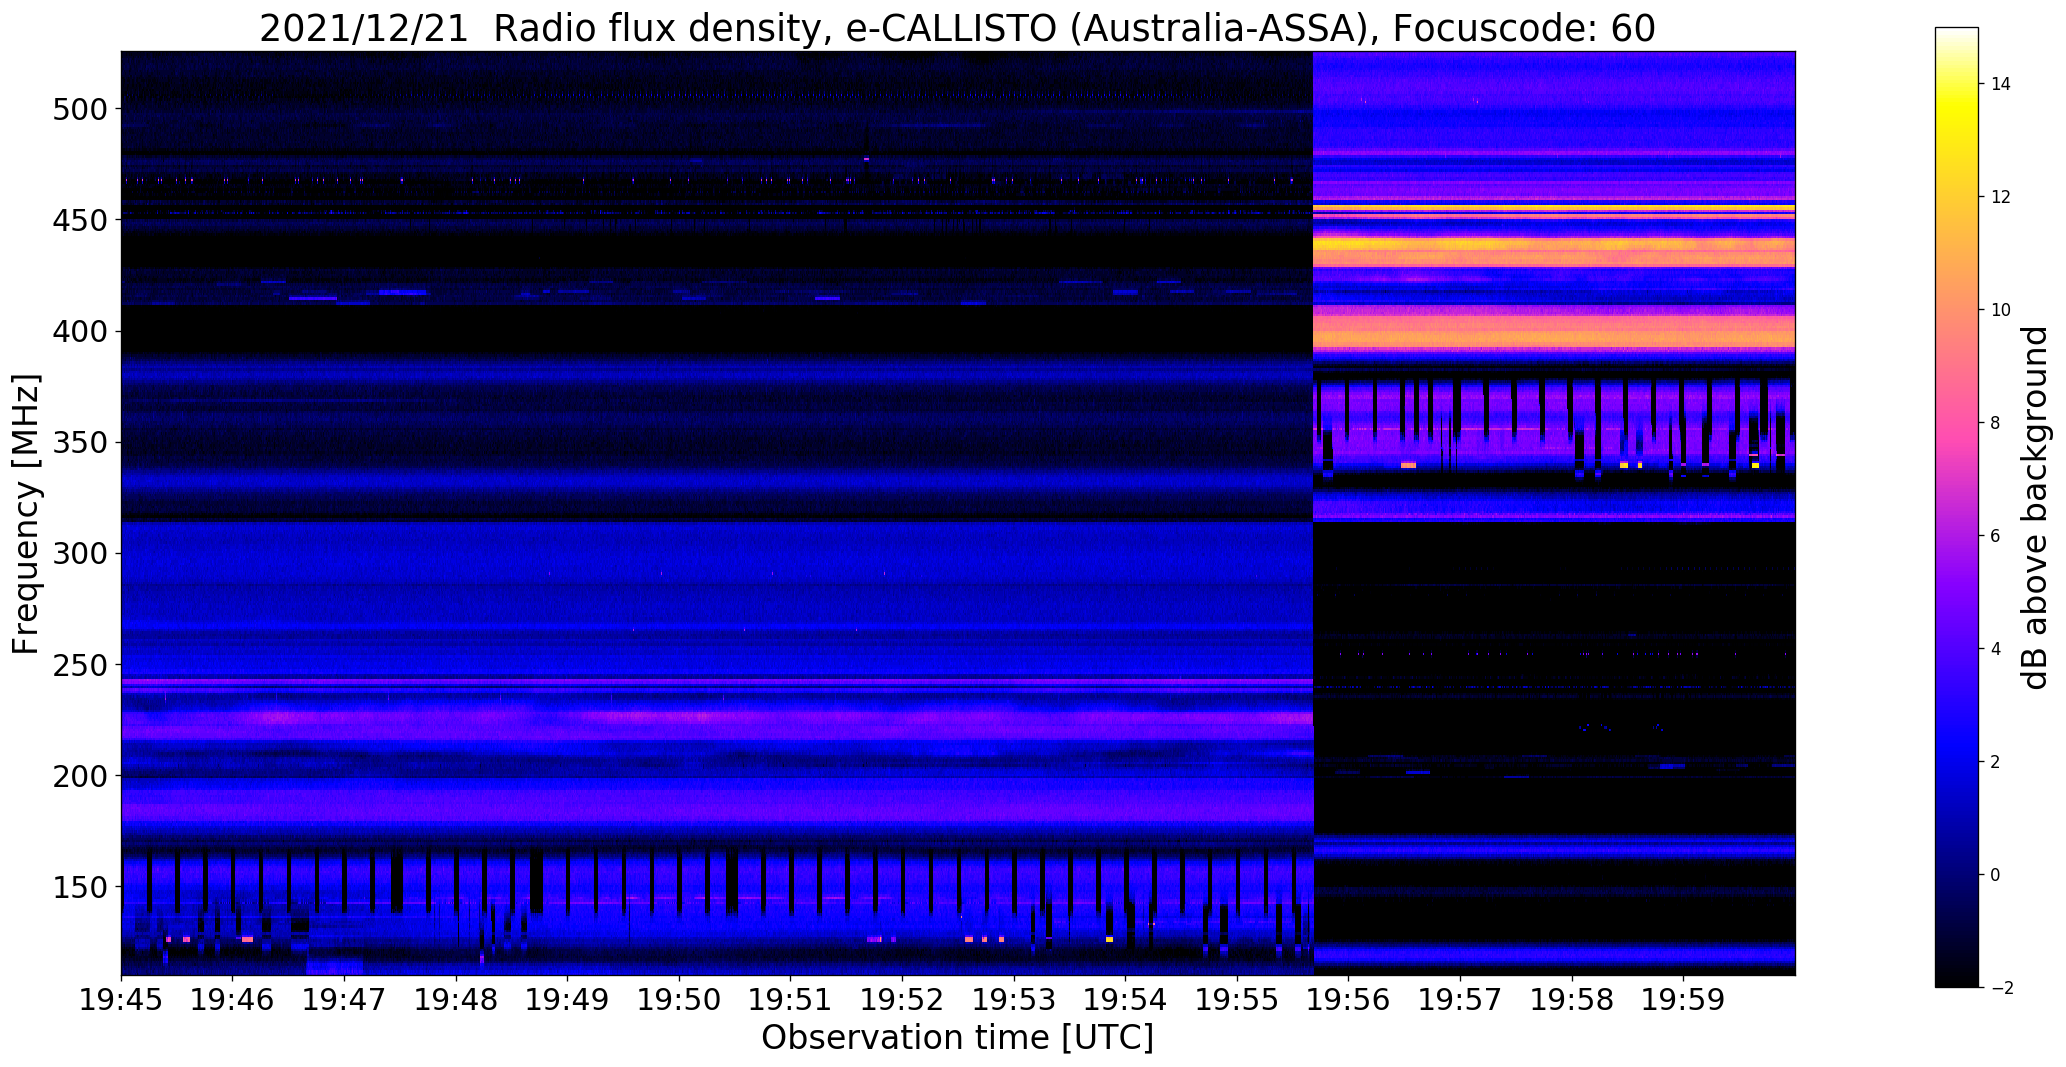
Task: Click the x-axis label 'Observation time [UTC]'
Action: click(x=957, y=1037)
